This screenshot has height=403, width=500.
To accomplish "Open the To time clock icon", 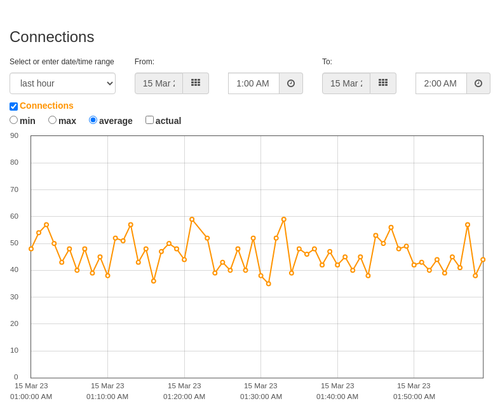I will (x=478, y=83).
